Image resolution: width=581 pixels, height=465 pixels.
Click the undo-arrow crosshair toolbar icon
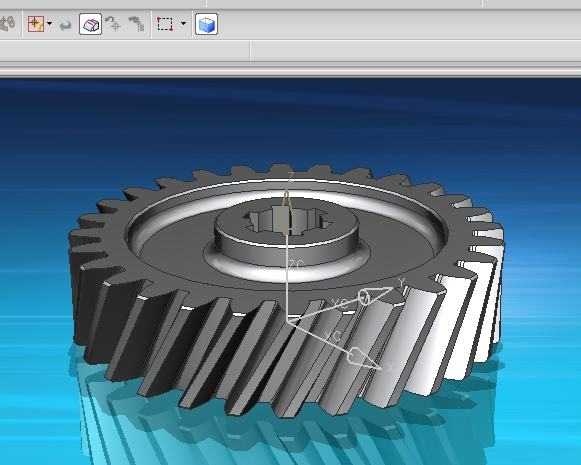(113, 24)
